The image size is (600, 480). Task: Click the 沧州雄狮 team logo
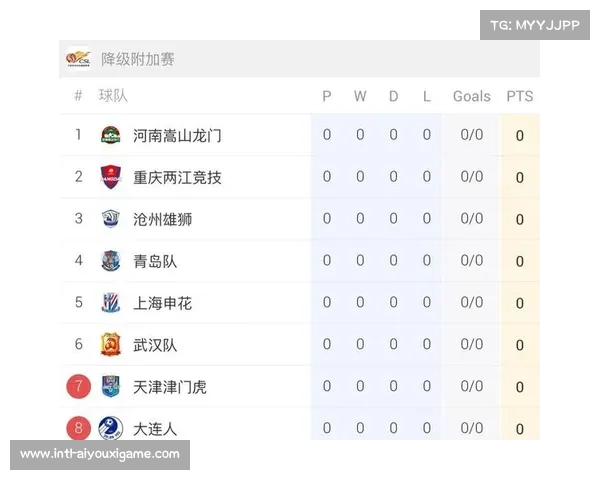point(111,219)
